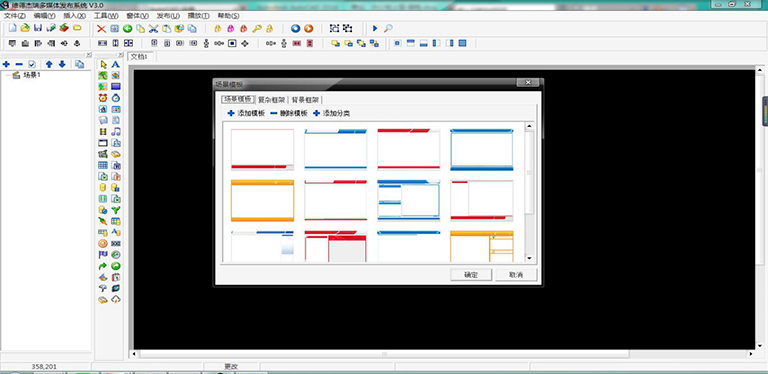Click the blue play arrow toolbar icon
Image resolution: width=768 pixels, height=374 pixels.
coord(375,28)
